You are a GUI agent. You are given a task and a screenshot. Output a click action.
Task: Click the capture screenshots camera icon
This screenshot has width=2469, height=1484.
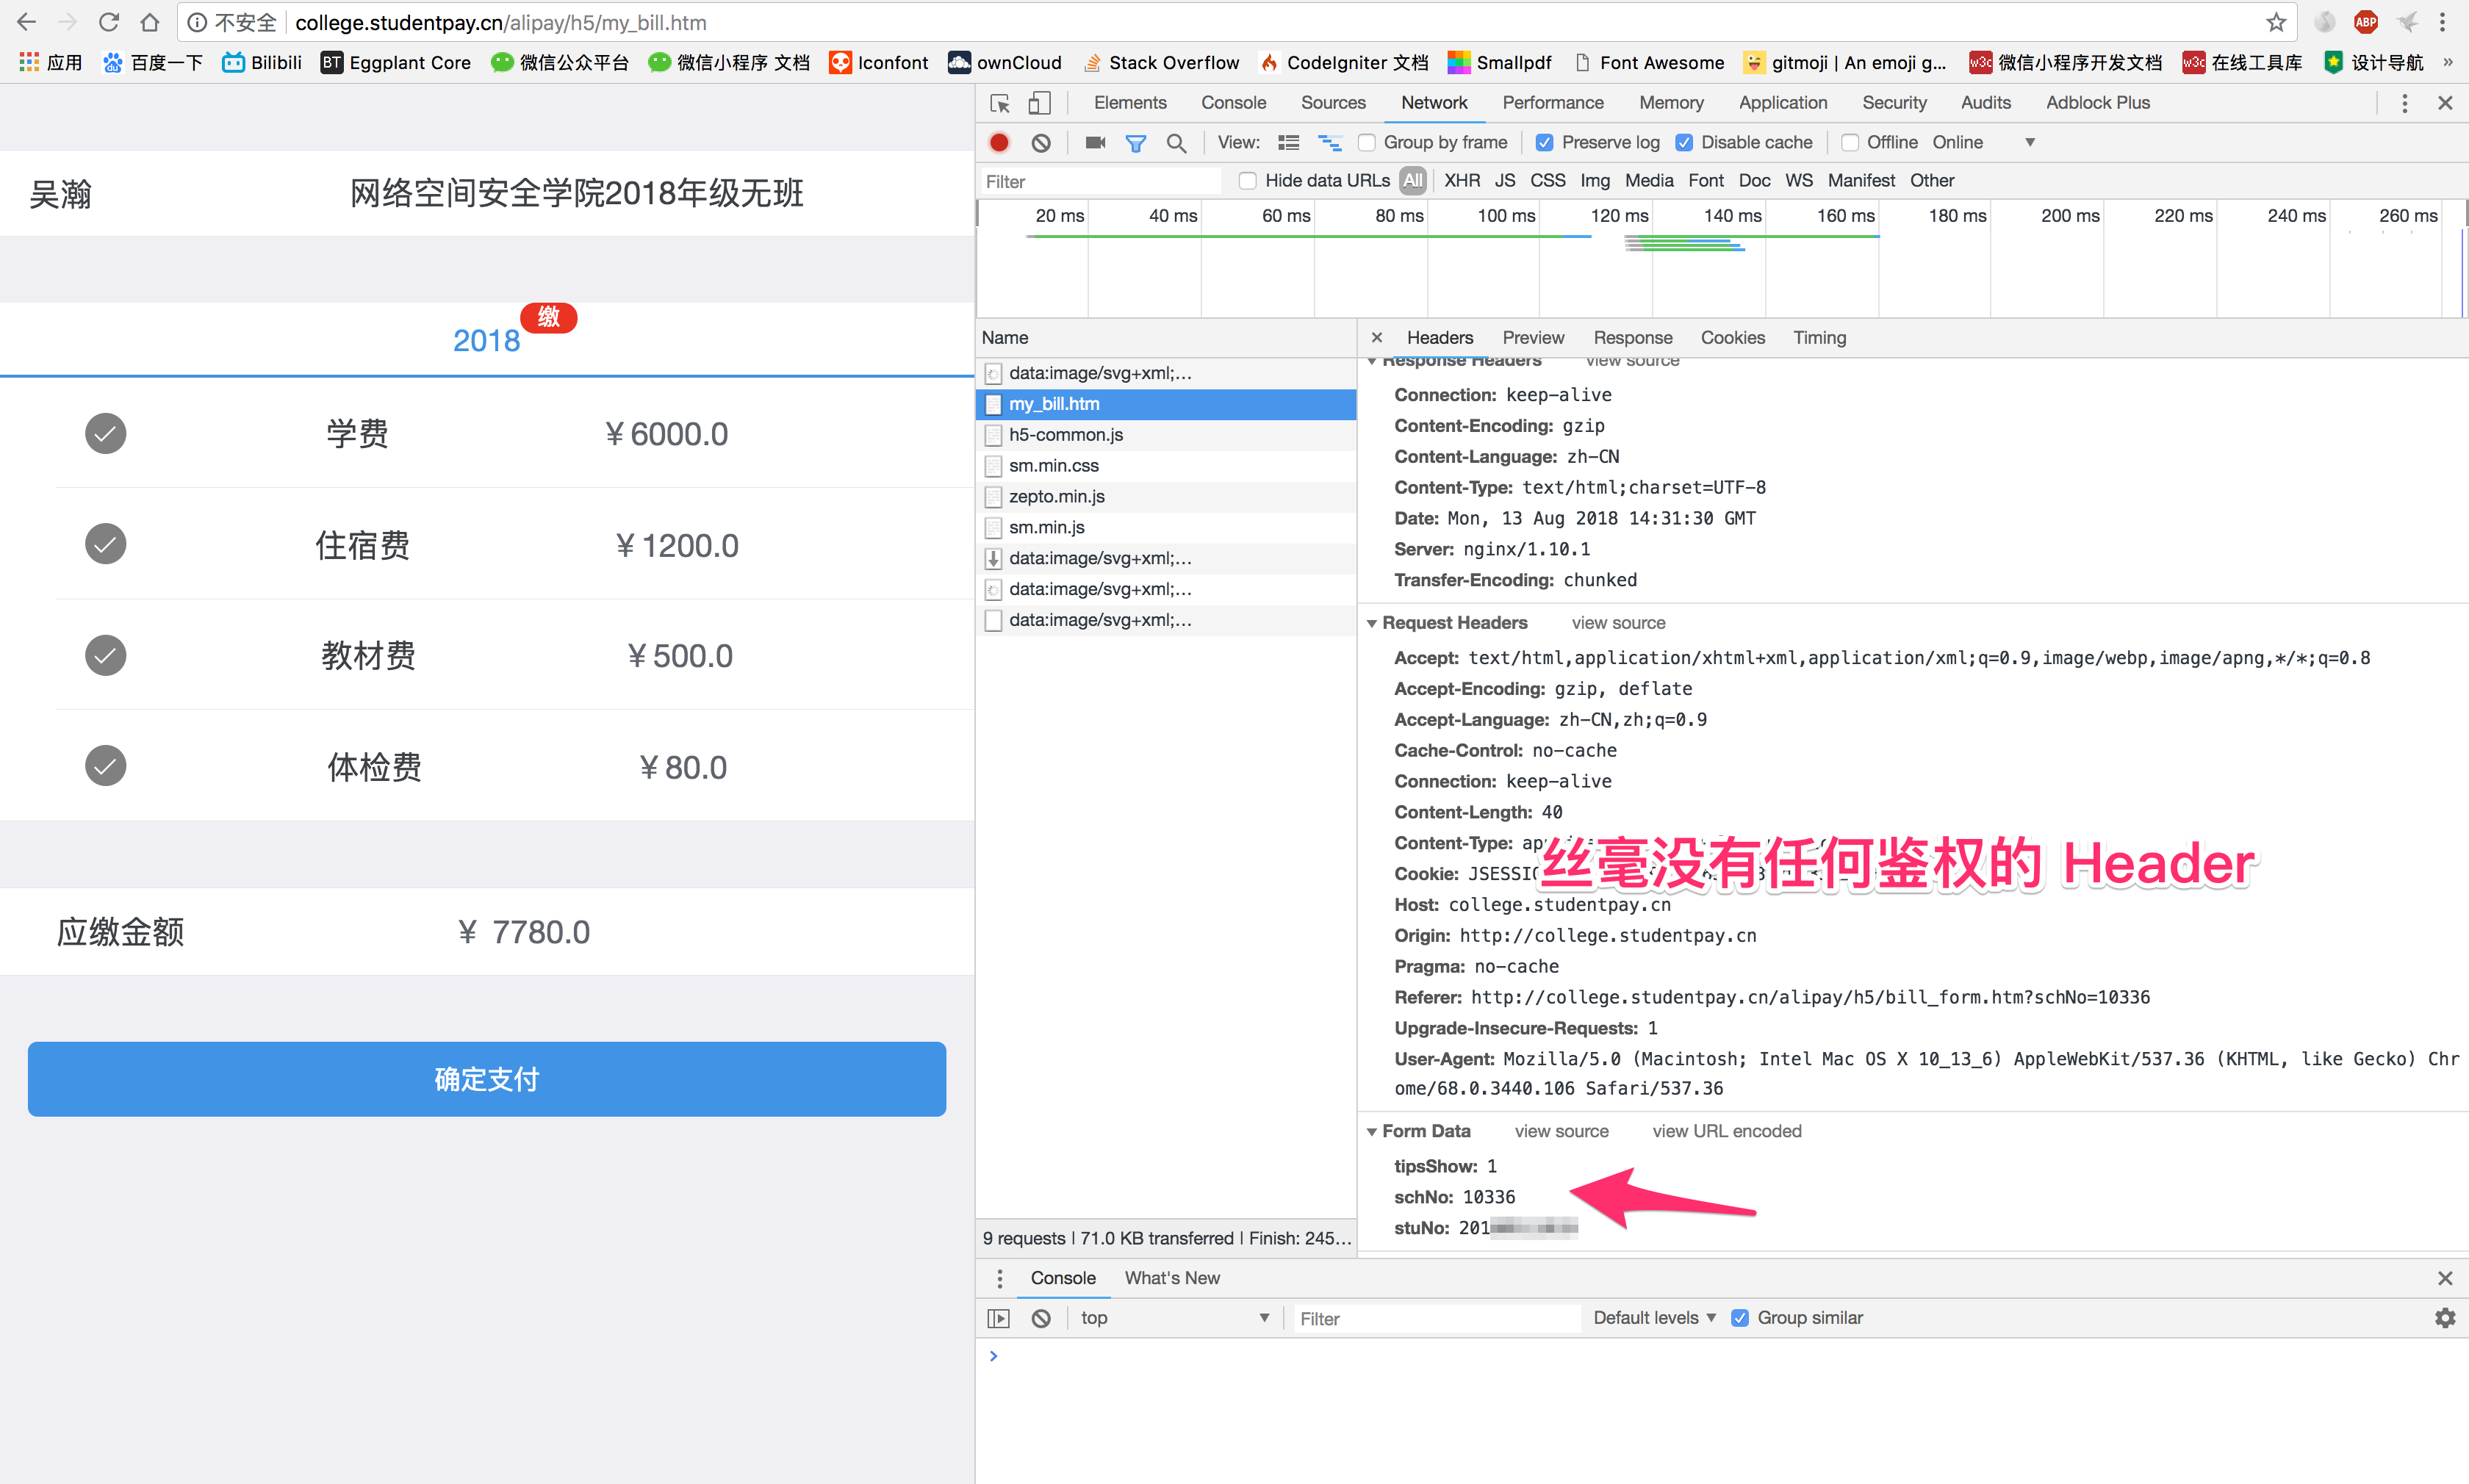click(x=1095, y=143)
